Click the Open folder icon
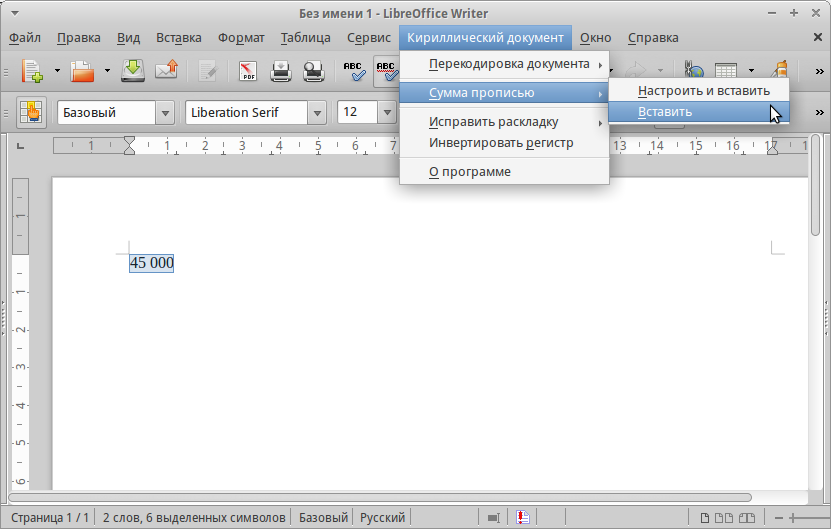Screen dimensions: 831x529 (82, 71)
